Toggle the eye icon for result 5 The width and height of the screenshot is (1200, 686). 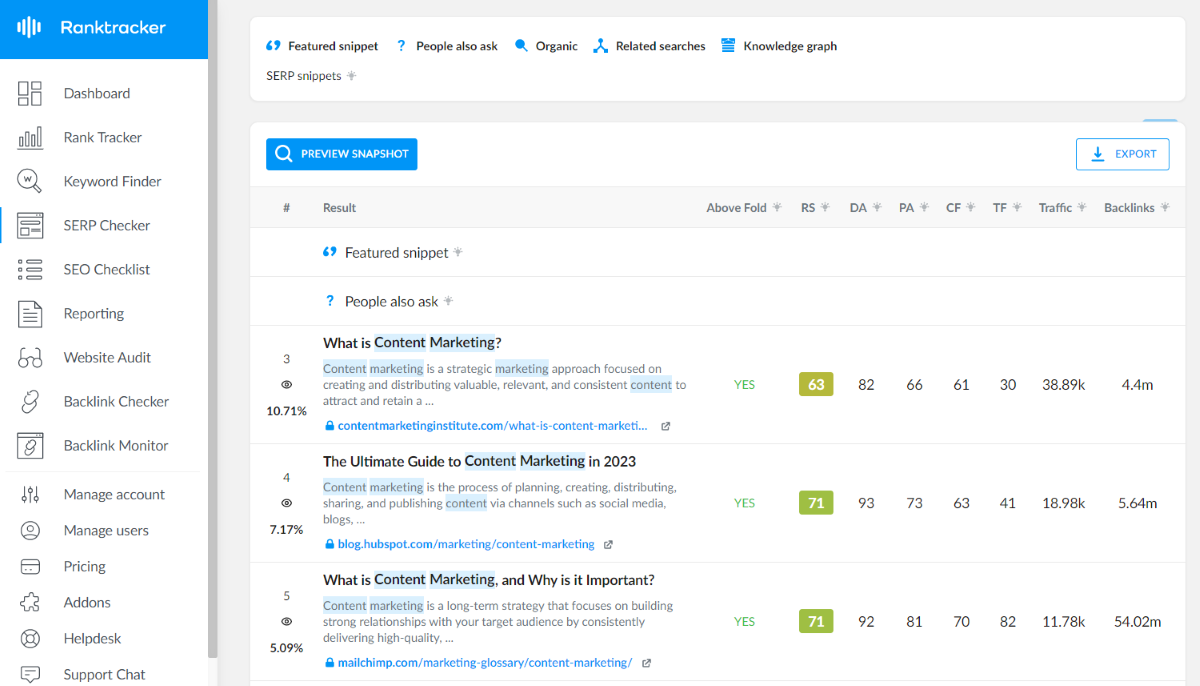click(287, 622)
